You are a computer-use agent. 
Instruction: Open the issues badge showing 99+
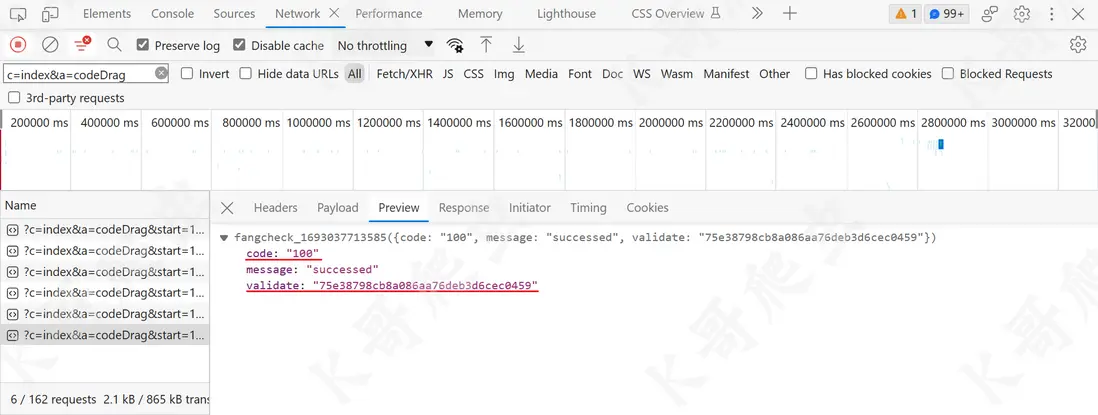pos(947,14)
